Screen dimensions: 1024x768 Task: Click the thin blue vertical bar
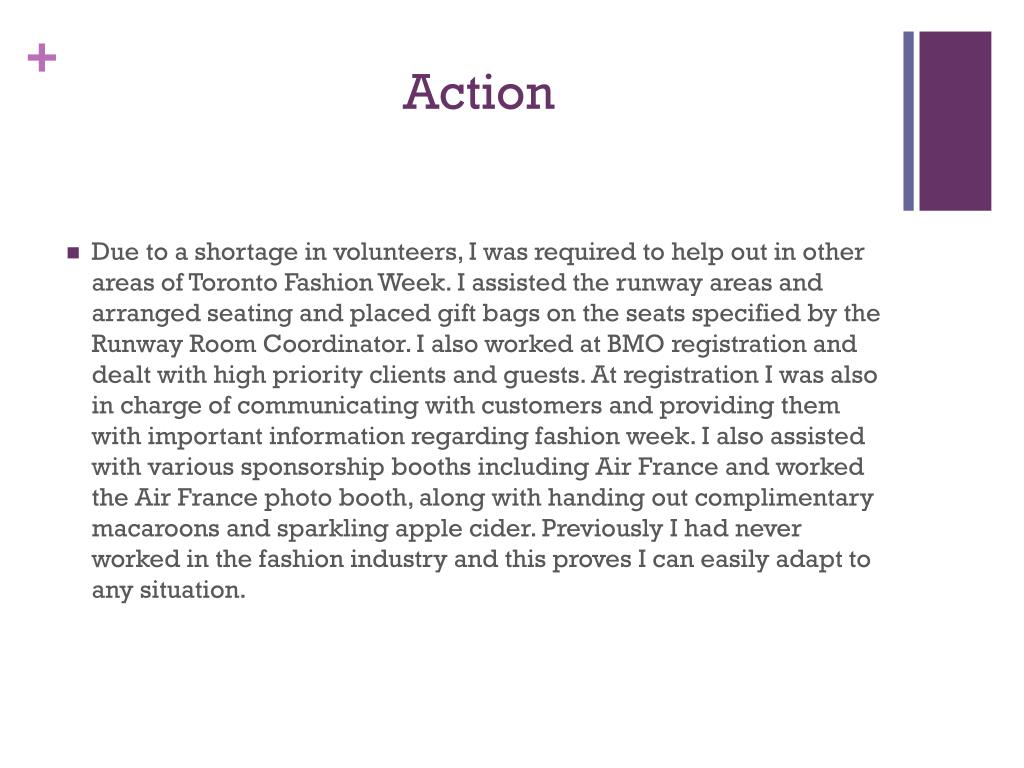908,121
